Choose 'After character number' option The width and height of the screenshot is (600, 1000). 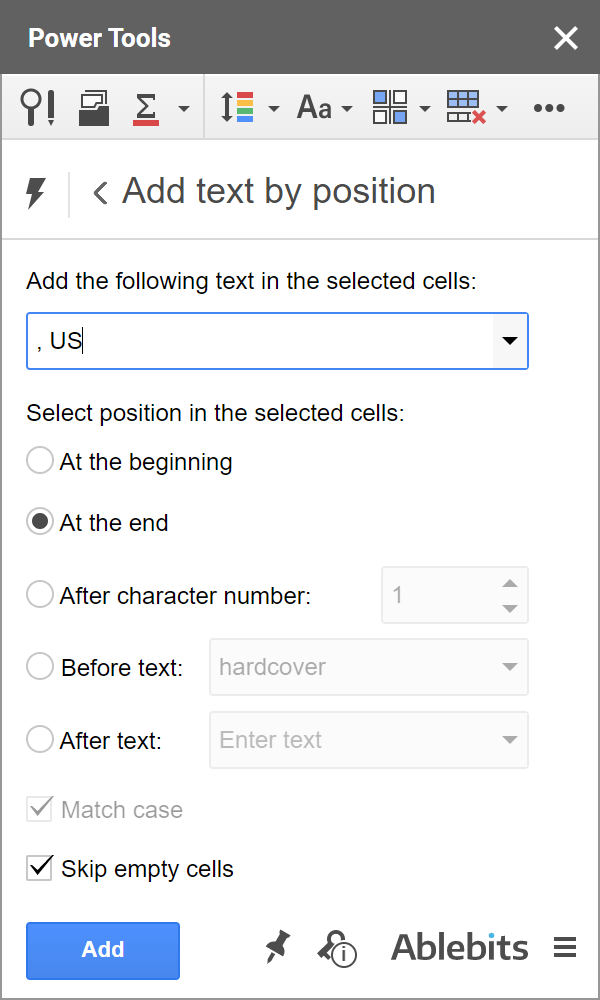pyautogui.click(x=39, y=594)
